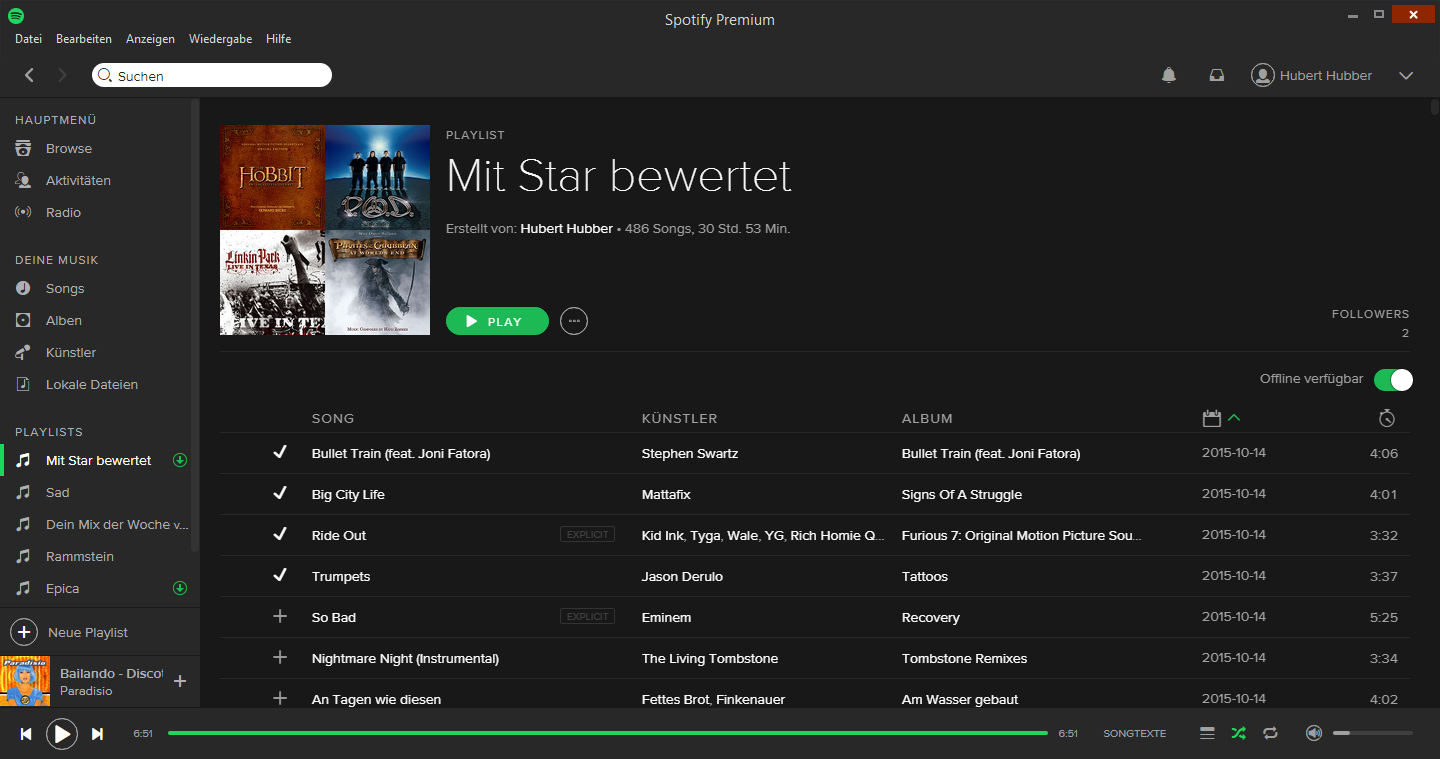Screen dimensions: 1440x759
Task: Go back with the left arrow
Action: tap(29, 75)
